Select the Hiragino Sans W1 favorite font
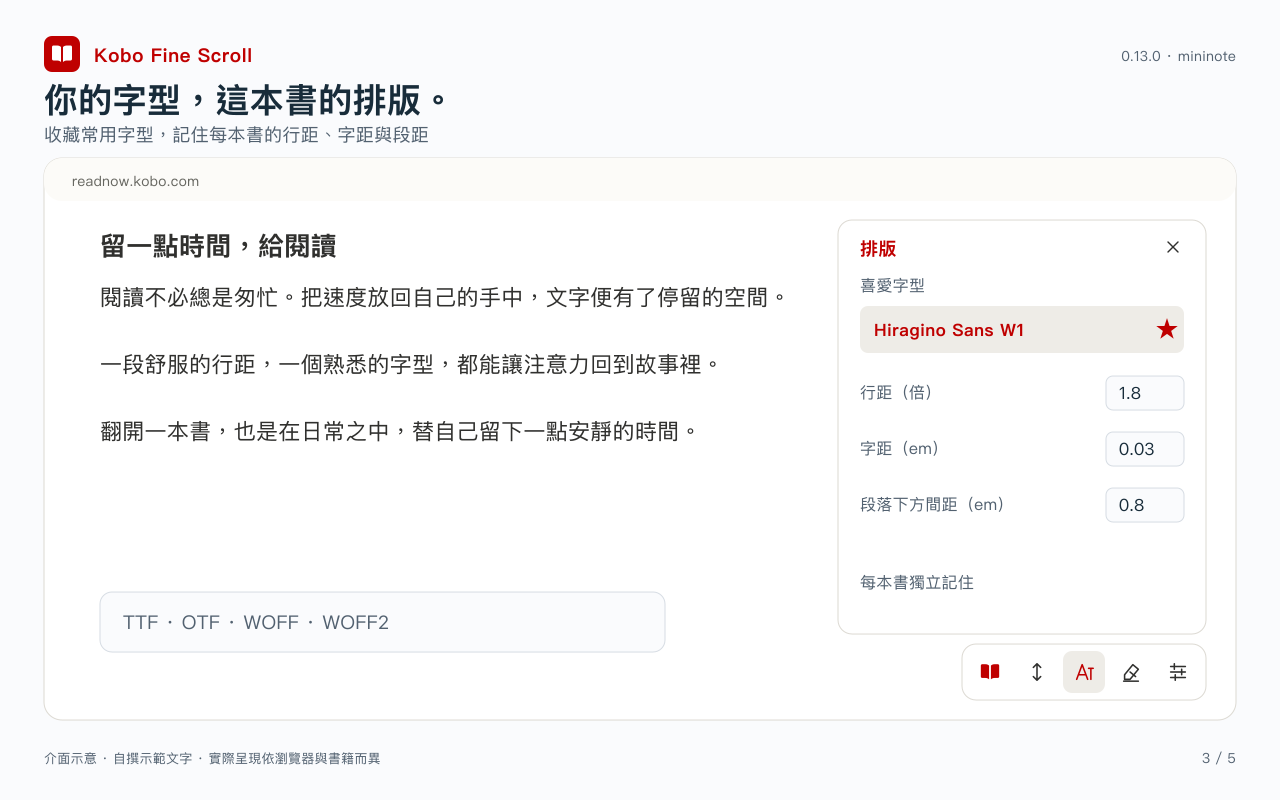The height and width of the screenshot is (800, 1280). [1022, 330]
